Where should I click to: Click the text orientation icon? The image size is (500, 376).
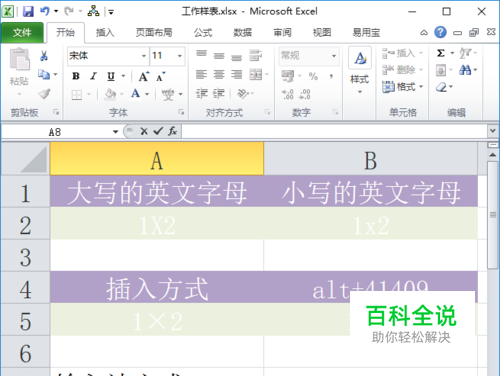tap(243, 94)
